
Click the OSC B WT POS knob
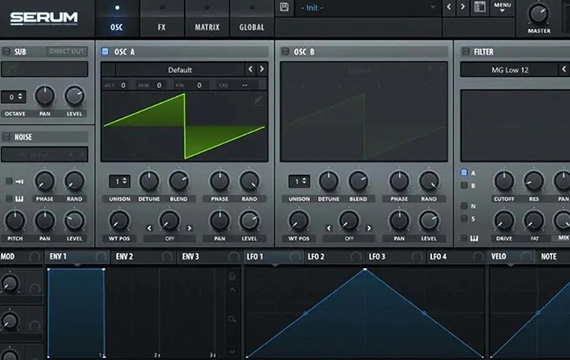click(x=299, y=221)
